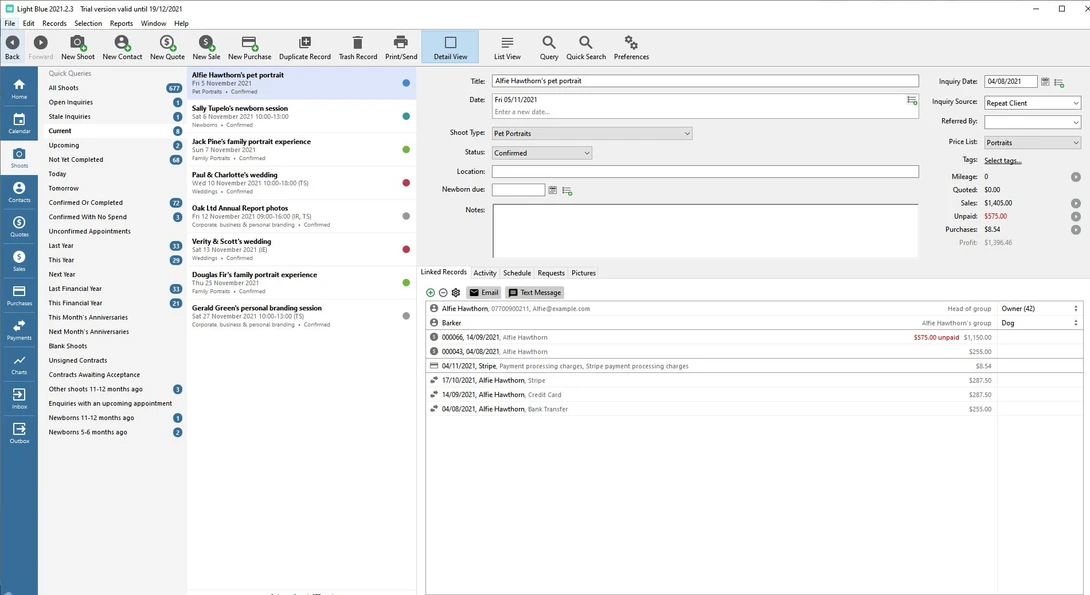Switch to the Pictures tab
Image resolution: width=1090 pixels, height=595 pixels.
click(x=583, y=273)
